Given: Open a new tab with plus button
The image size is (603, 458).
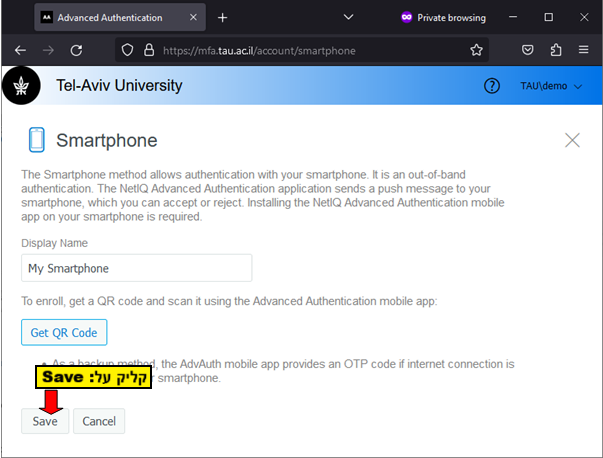Looking at the screenshot, I should click(222, 18).
